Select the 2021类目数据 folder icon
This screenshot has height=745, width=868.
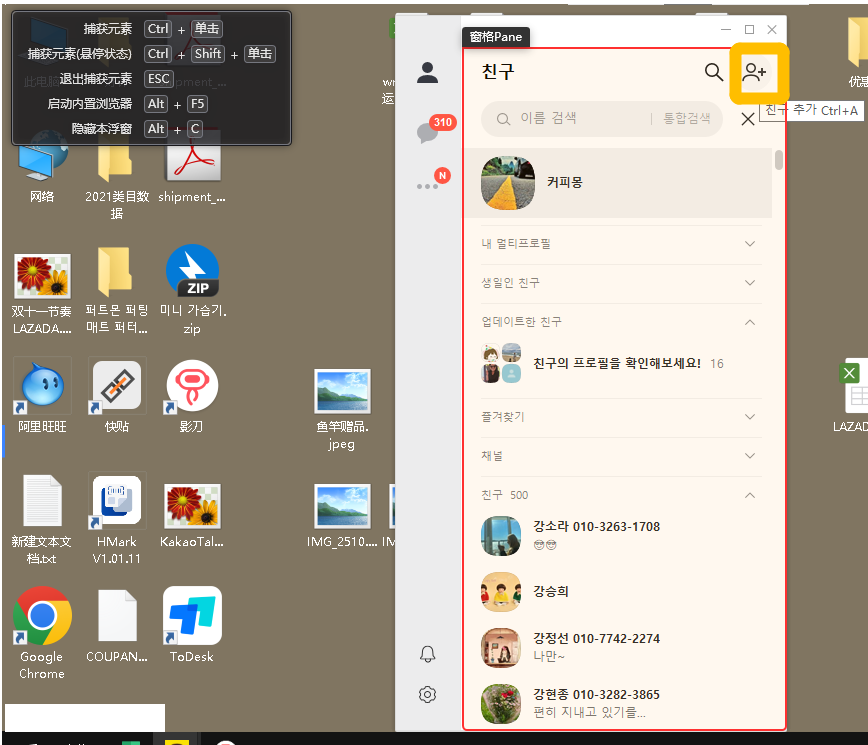(117, 180)
